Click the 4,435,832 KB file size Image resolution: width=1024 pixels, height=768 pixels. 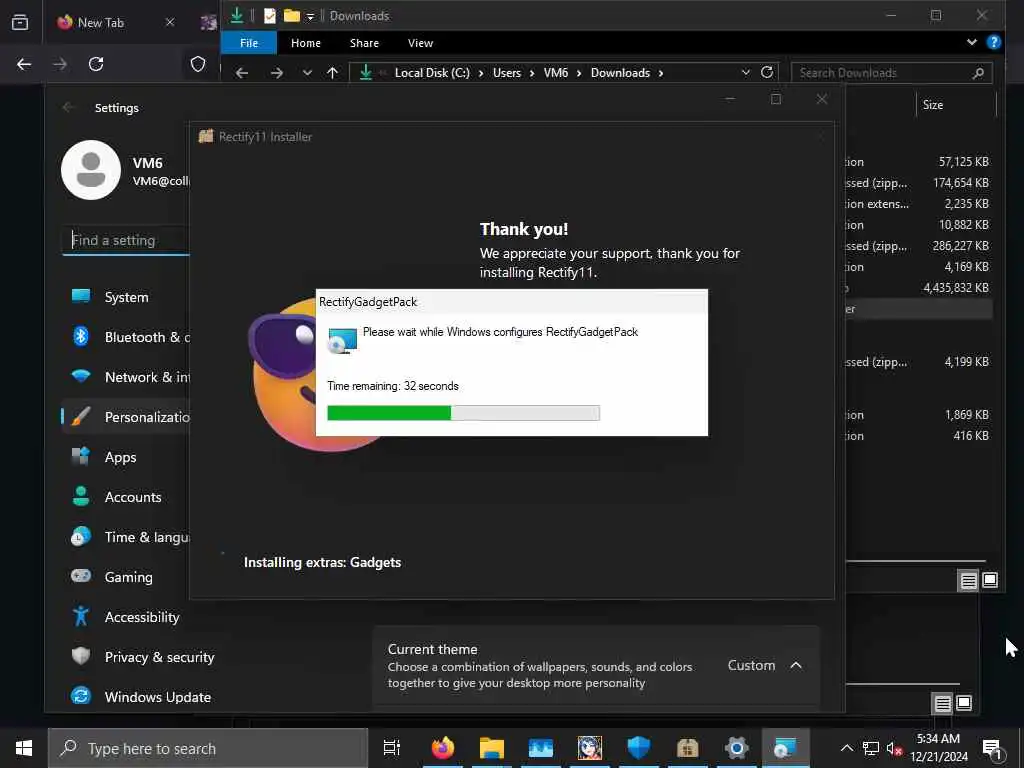(956, 288)
